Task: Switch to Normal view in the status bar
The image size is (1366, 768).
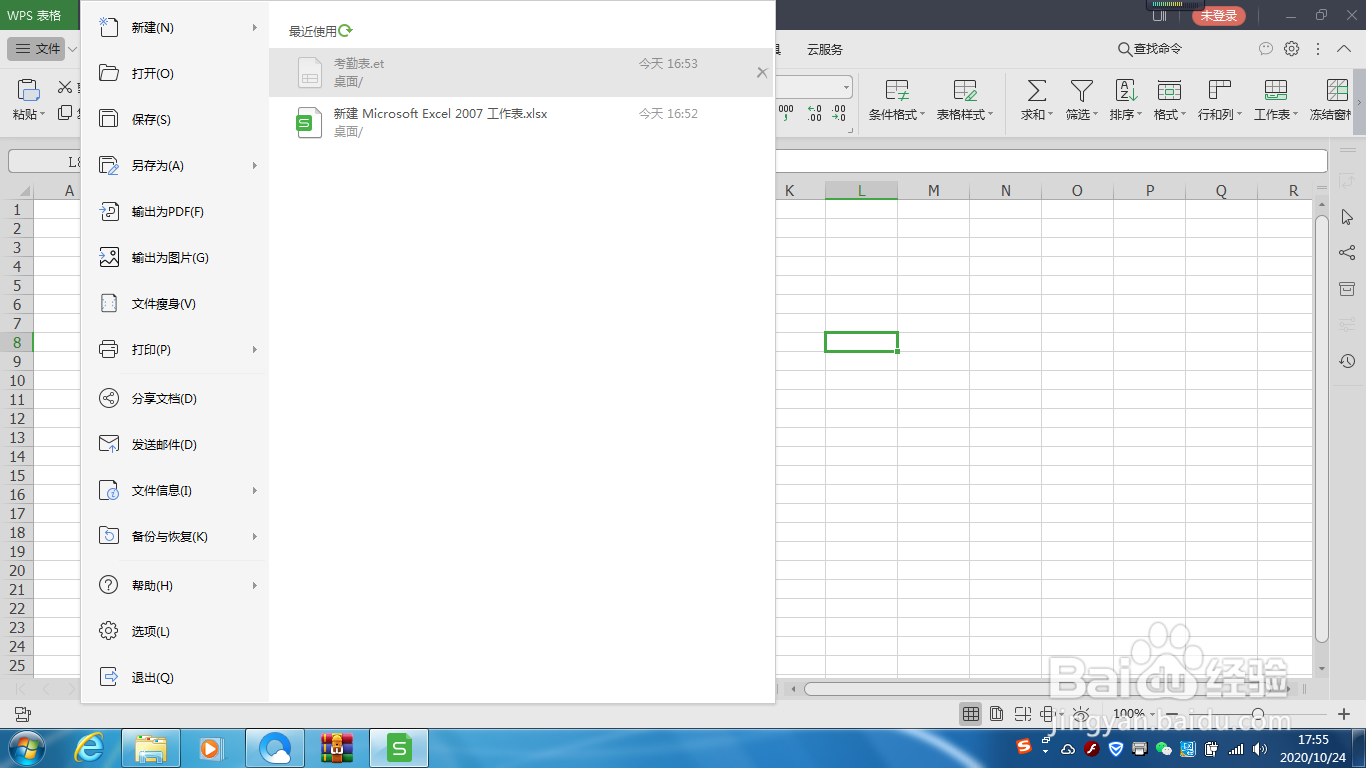Action: pos(970,714)
